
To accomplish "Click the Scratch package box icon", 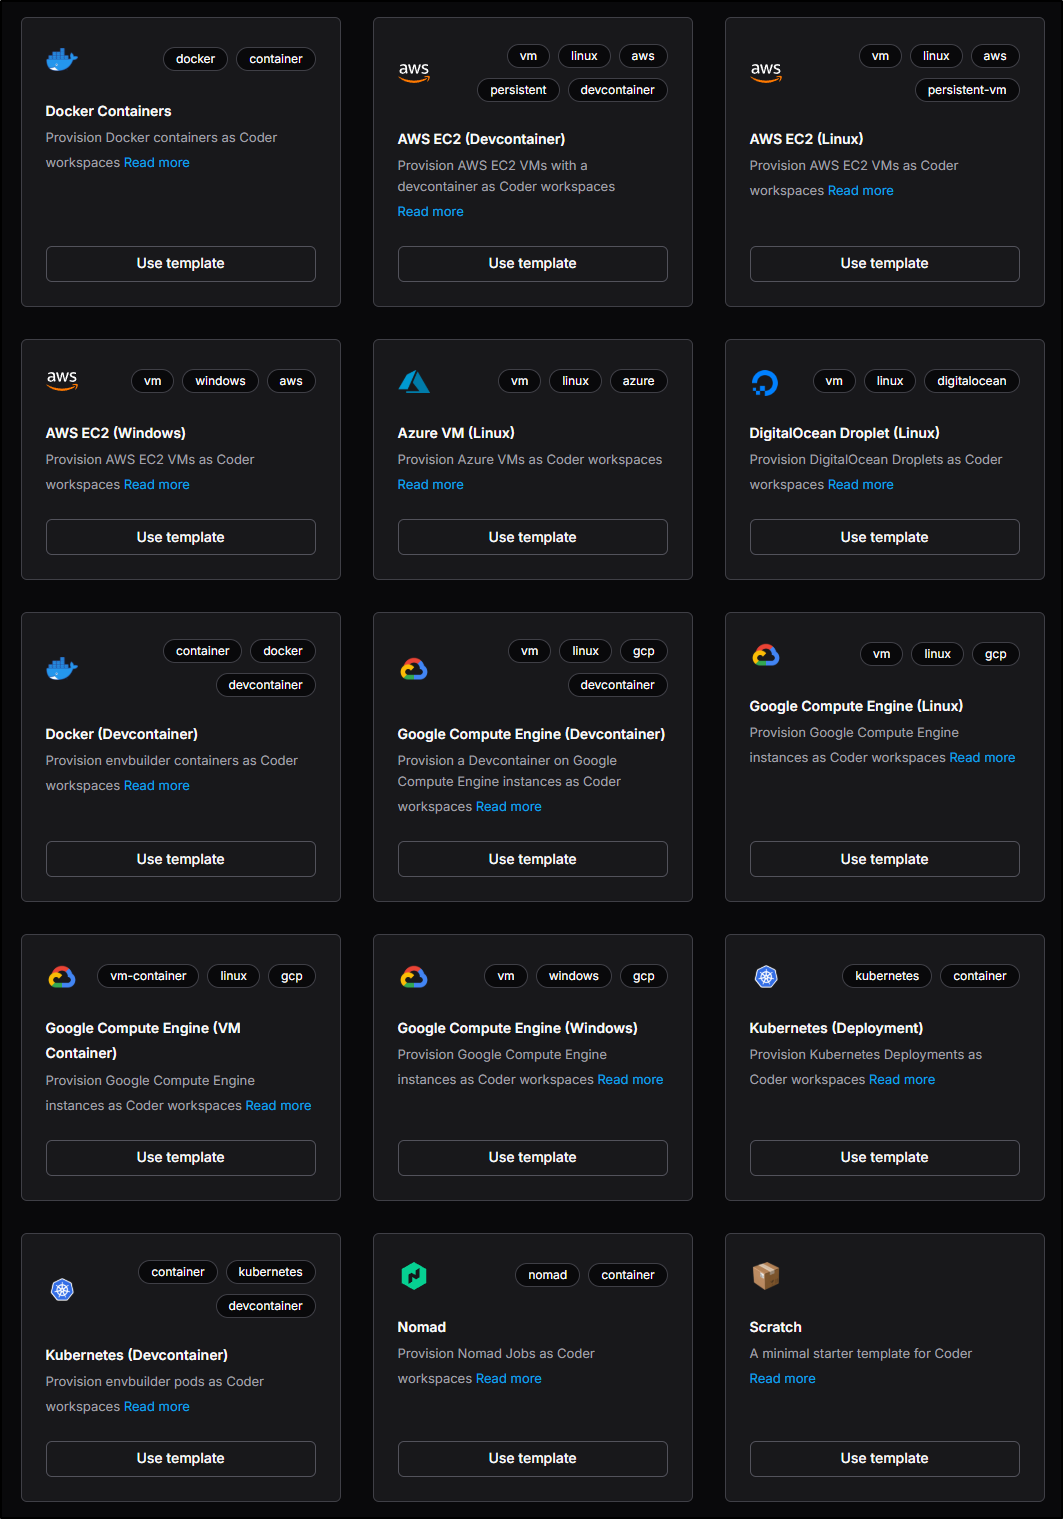I will 766,1275.
